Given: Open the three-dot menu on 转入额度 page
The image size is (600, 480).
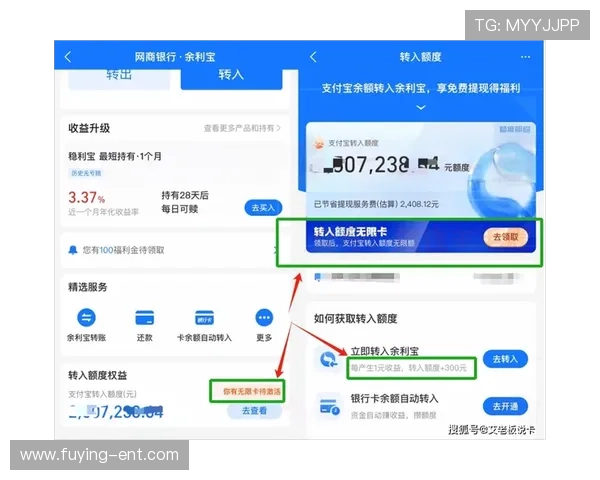Looking at the screenshot, I should point(525,57).
